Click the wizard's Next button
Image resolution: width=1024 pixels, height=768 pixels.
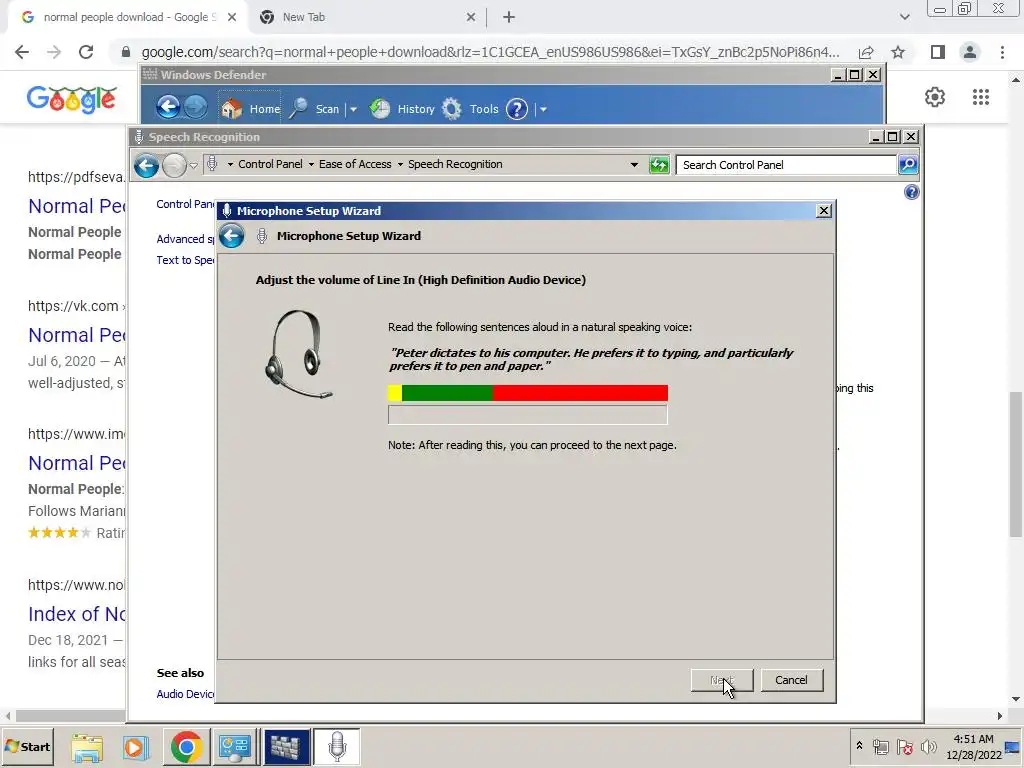(x=722, y=680)
